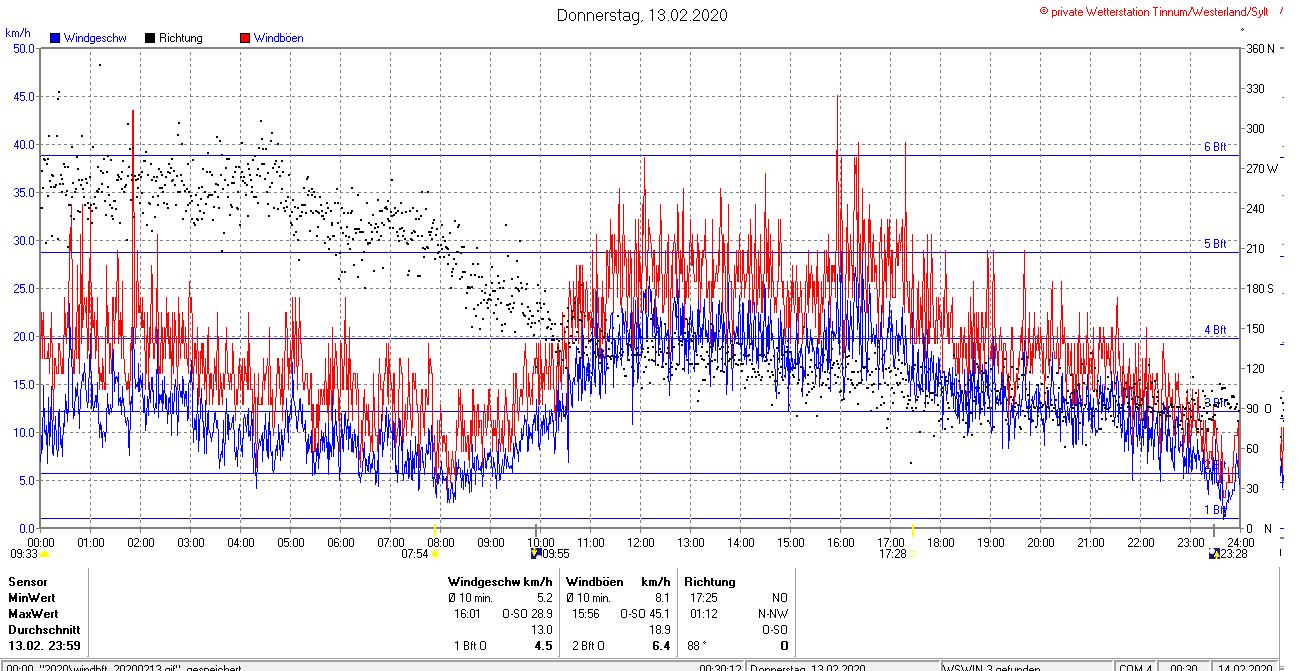This screenshot has width=1310, height=671.
Task: Click the 1 Bft scale label
Action: click(1215, 510)
